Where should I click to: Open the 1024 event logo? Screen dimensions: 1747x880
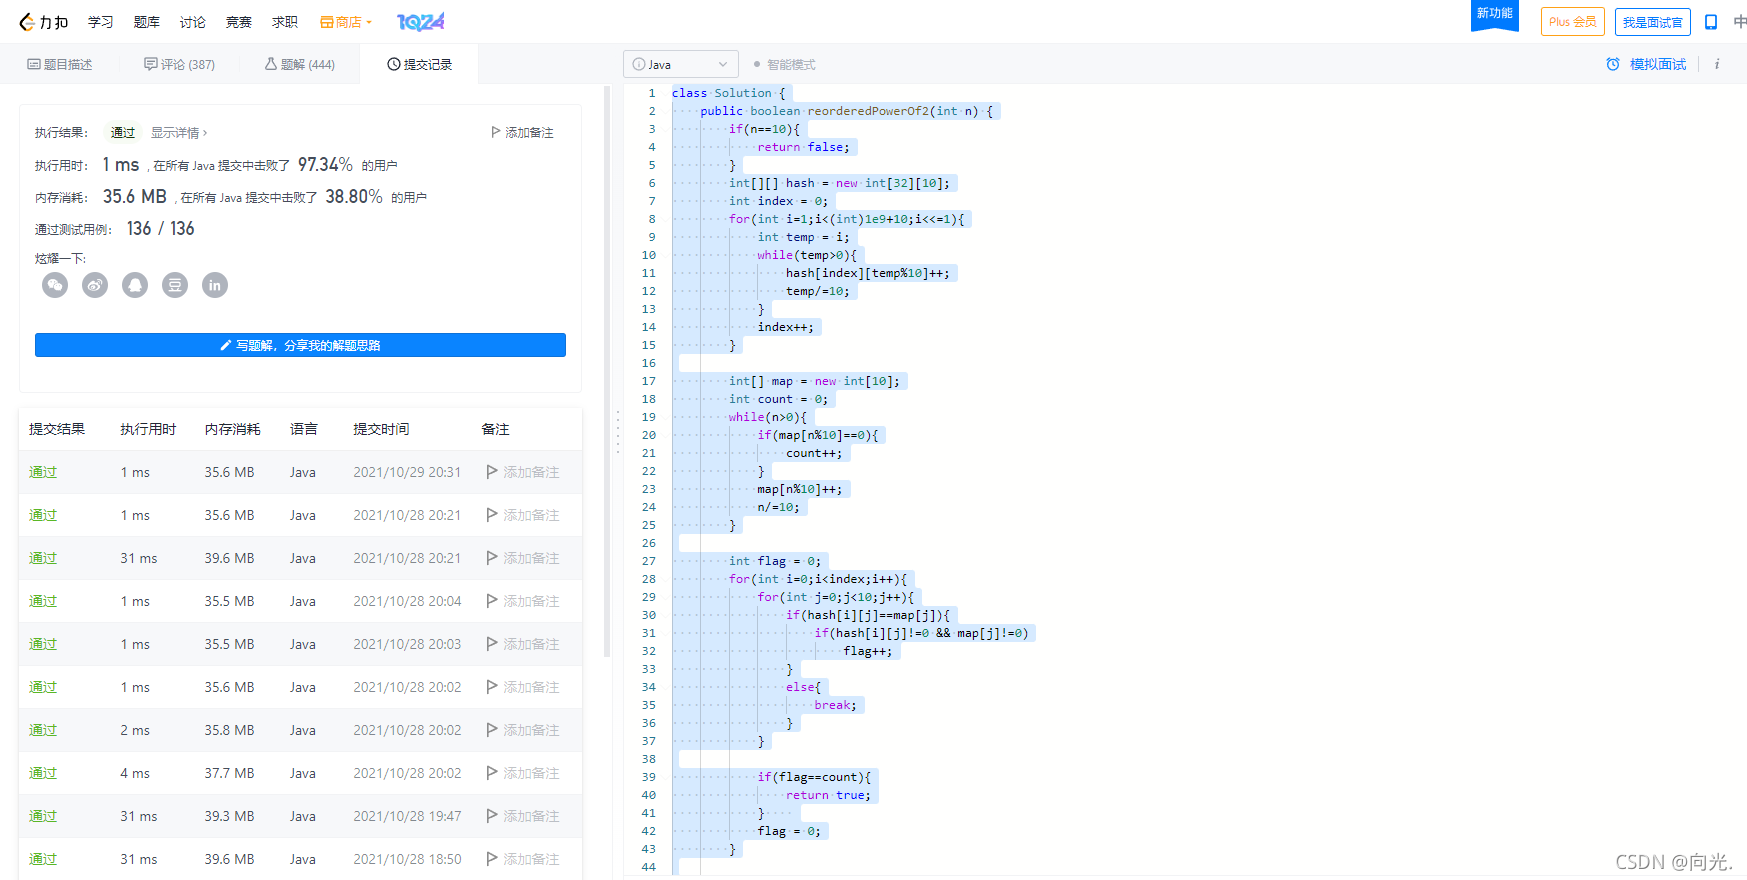(420, 22)
